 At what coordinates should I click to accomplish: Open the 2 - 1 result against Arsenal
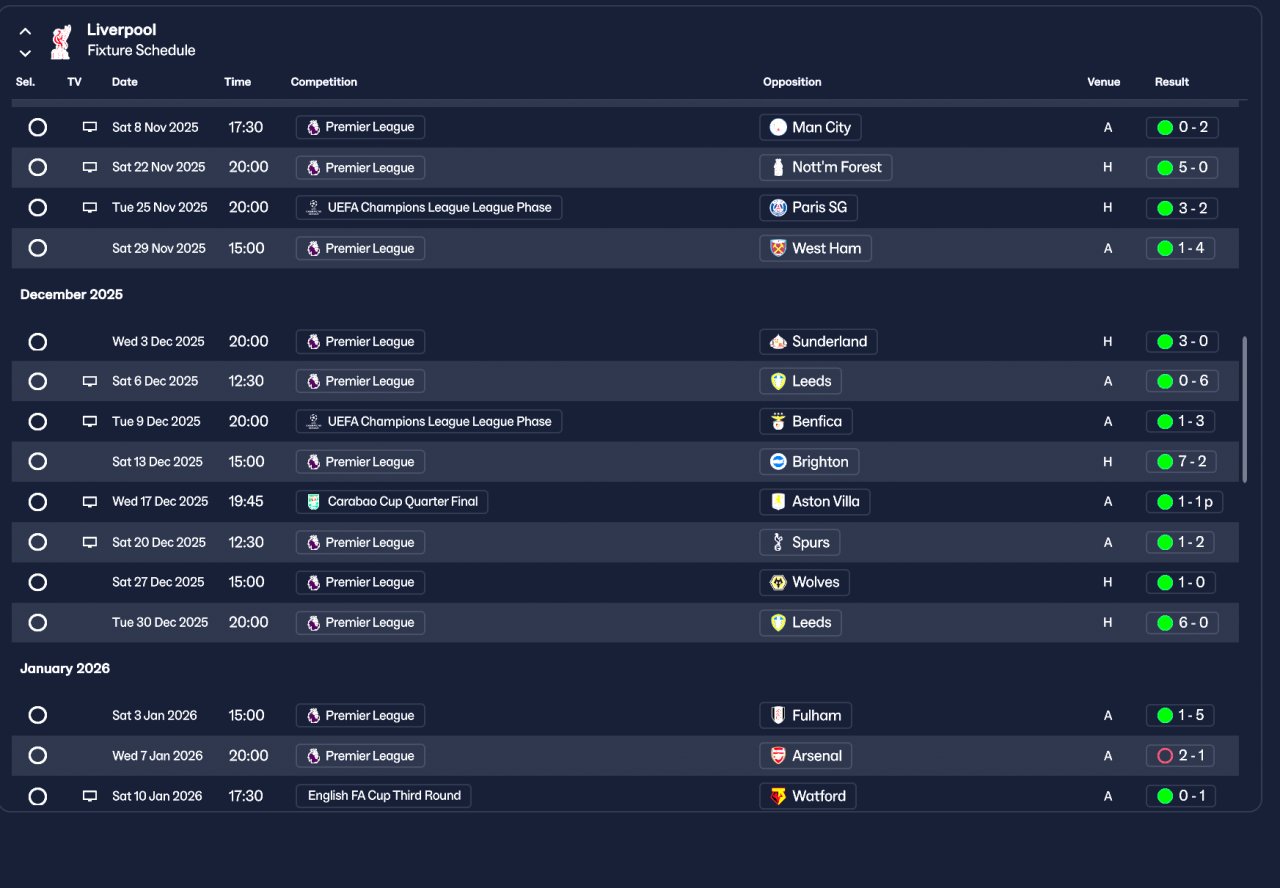[1181, 756]
